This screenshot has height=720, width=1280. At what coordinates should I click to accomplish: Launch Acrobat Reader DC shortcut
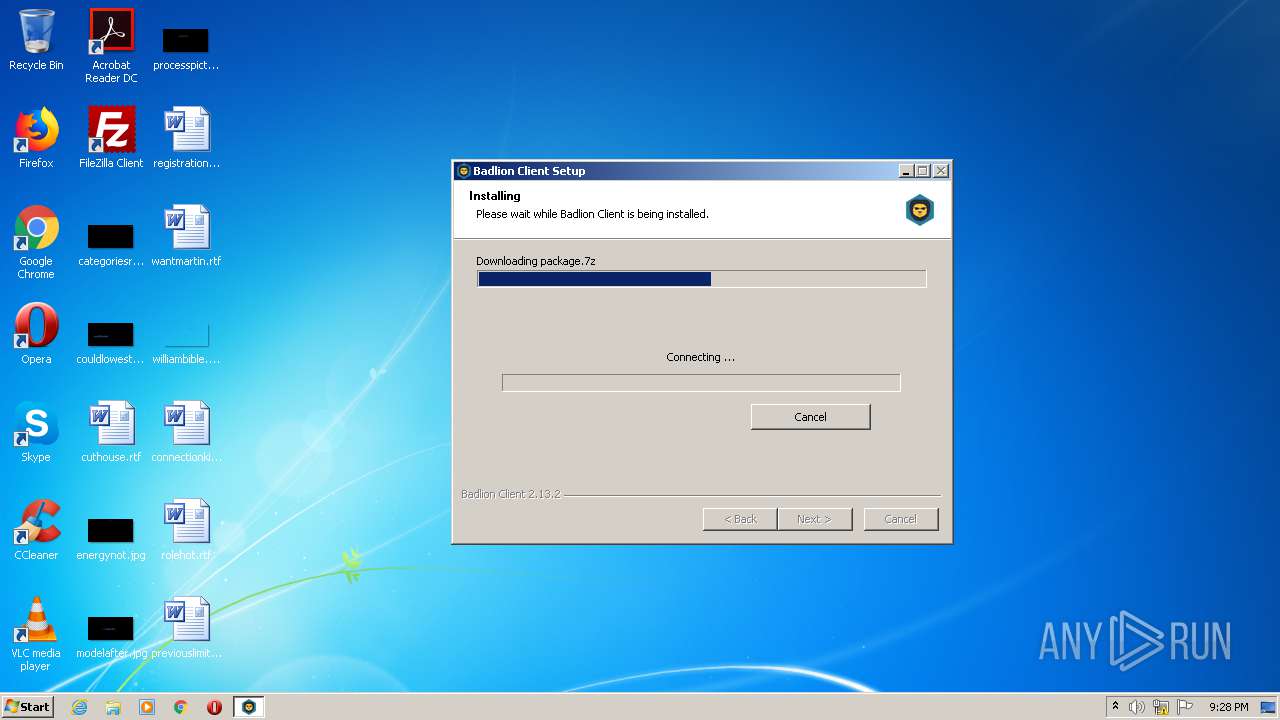tap(111, 45)
